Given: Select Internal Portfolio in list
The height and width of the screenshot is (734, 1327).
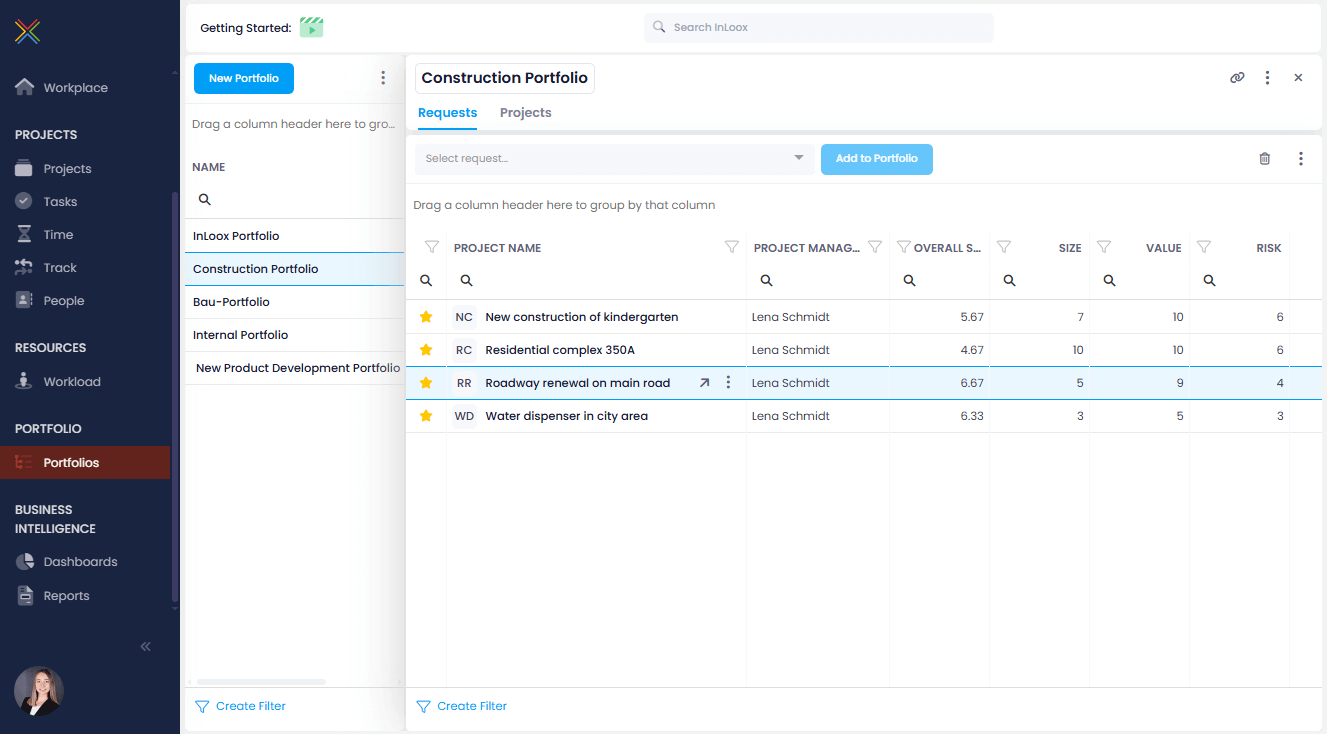Looking at the screenshot, I should pyautogui.click(x=295, y=335).
